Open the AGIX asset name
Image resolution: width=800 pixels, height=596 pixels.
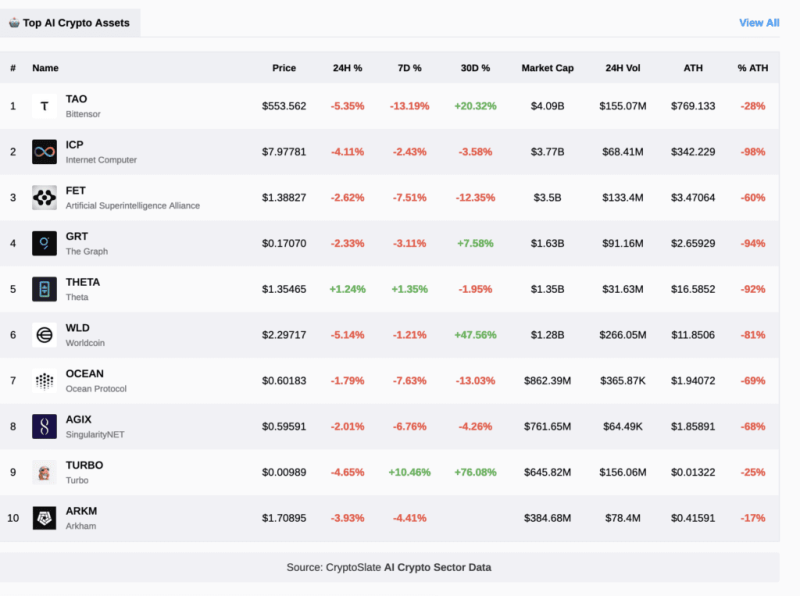point(79,419)
